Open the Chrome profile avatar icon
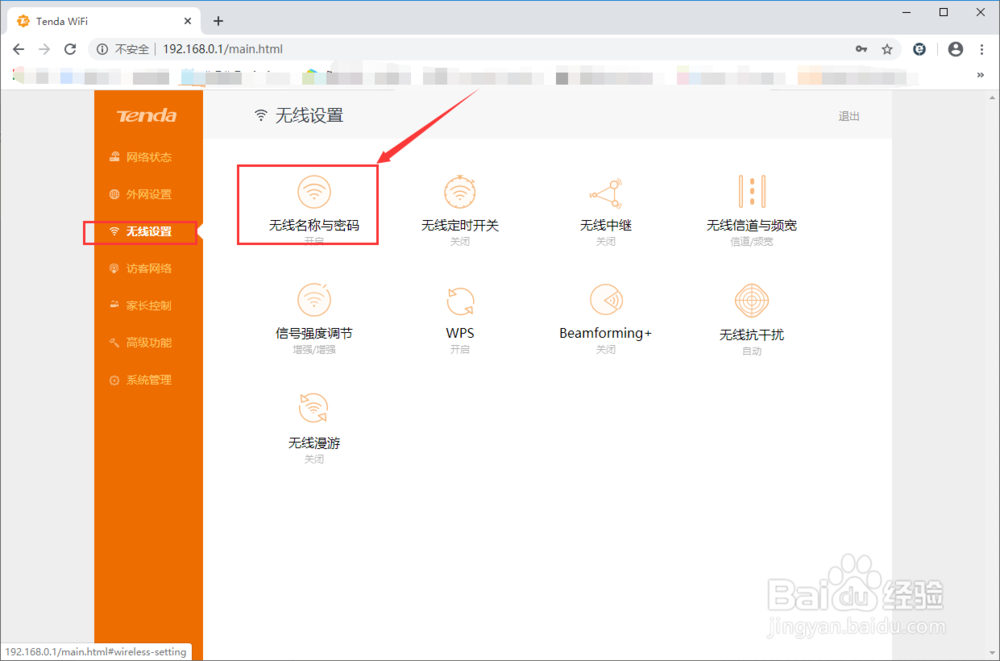This screenshot has width=1000, height=661. click(955, 49)
